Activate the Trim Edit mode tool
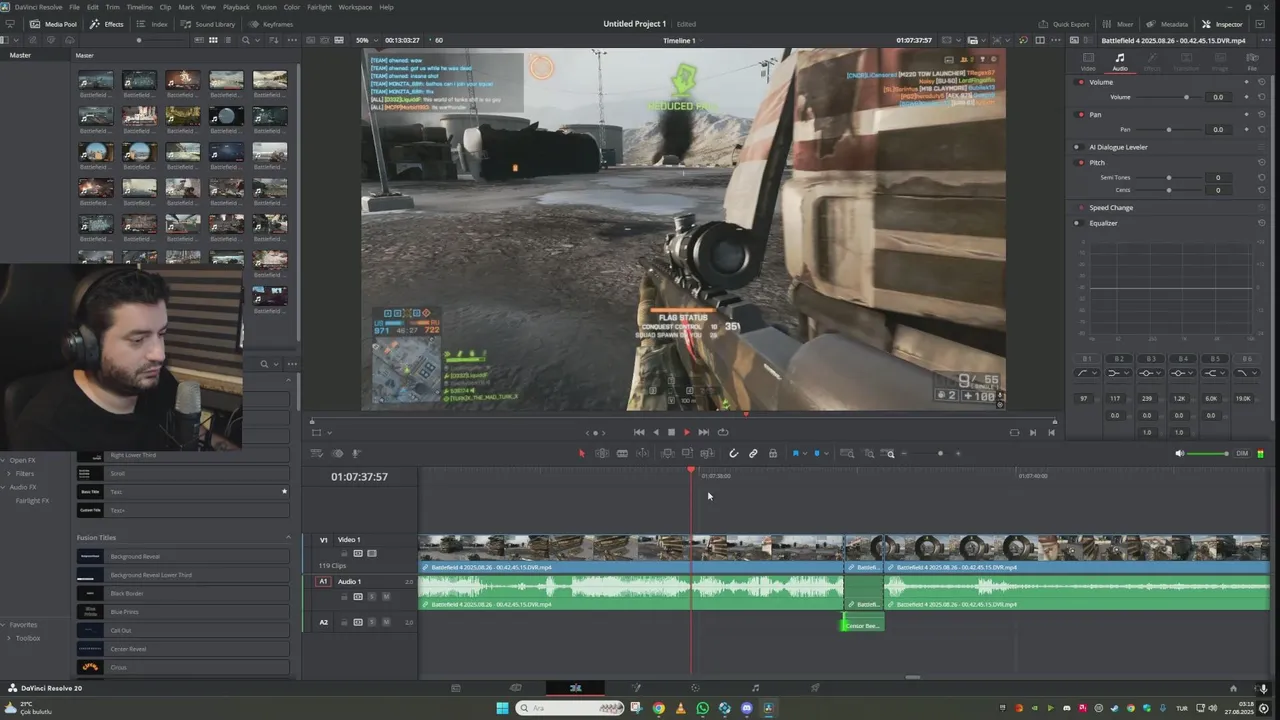1280x720 pixels. [602, 453]
